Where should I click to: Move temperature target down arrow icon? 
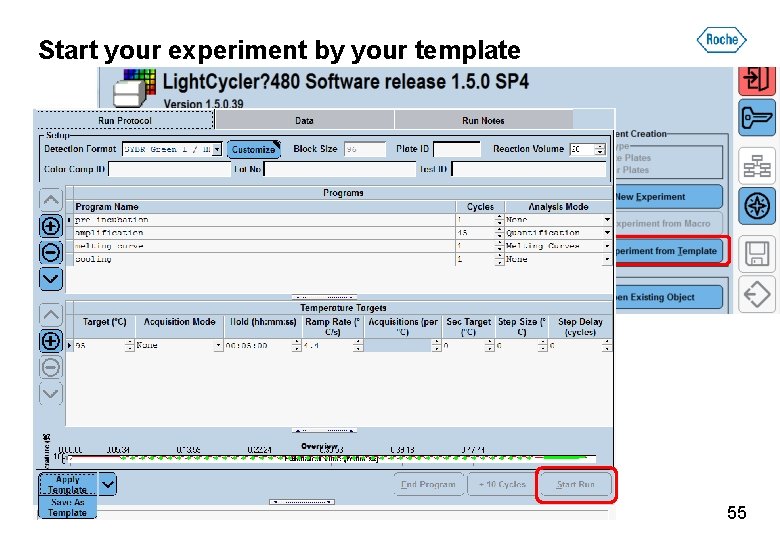51,394
